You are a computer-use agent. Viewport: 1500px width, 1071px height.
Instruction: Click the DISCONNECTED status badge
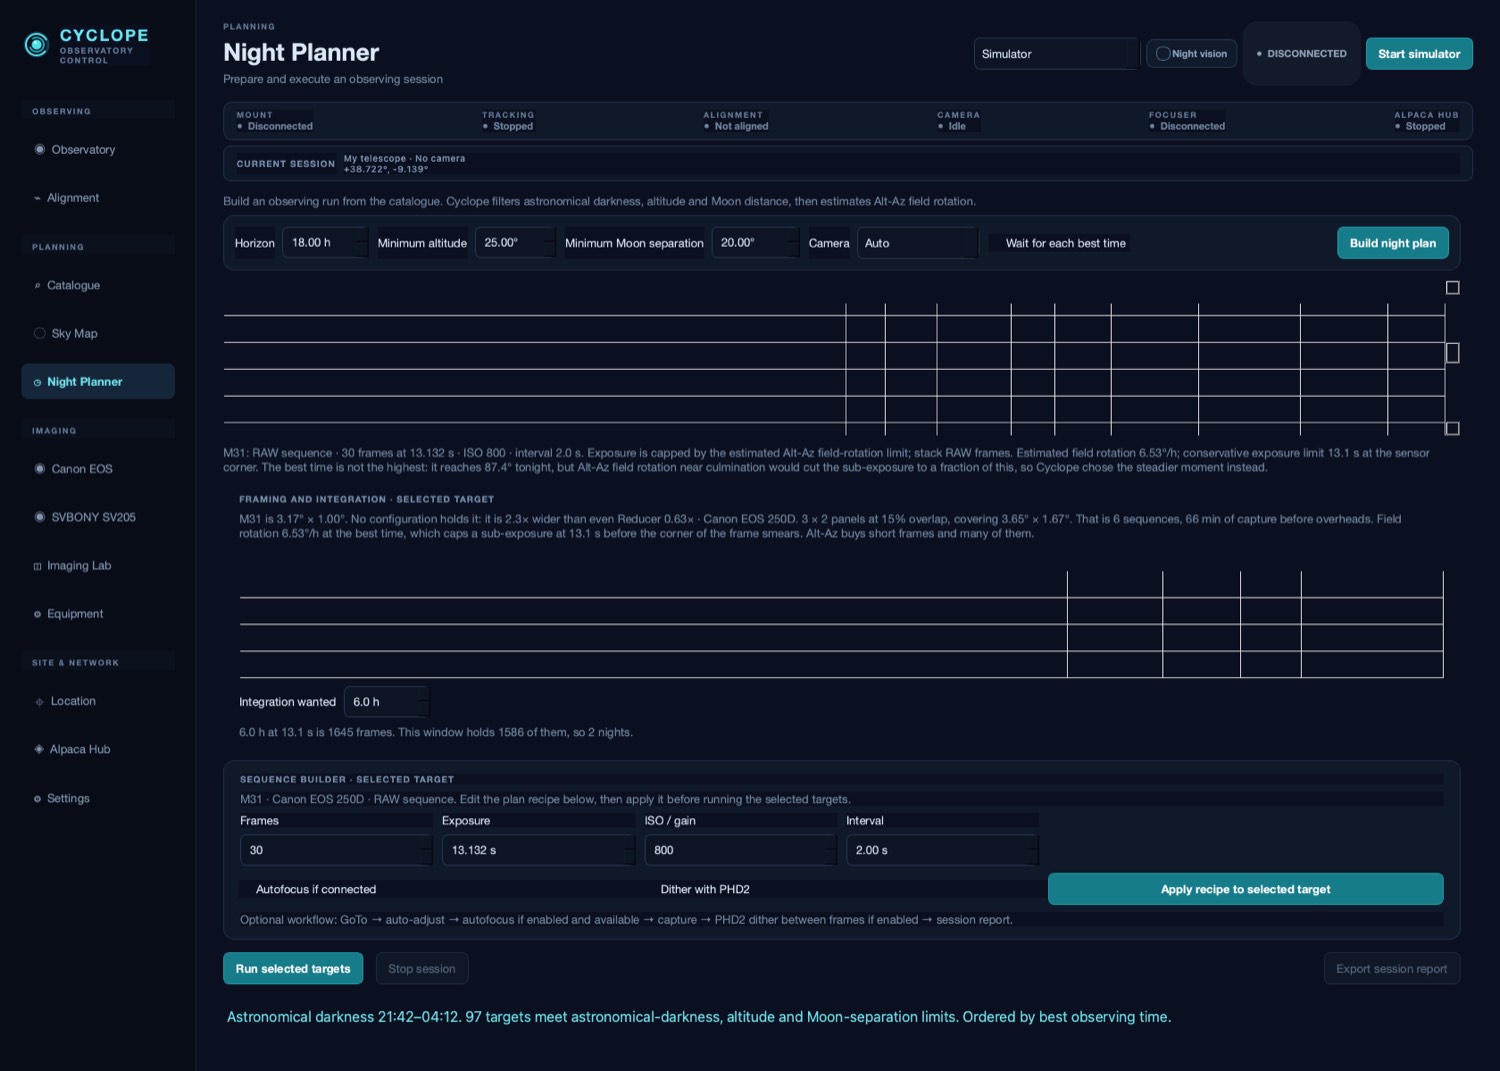[1301, 54]
